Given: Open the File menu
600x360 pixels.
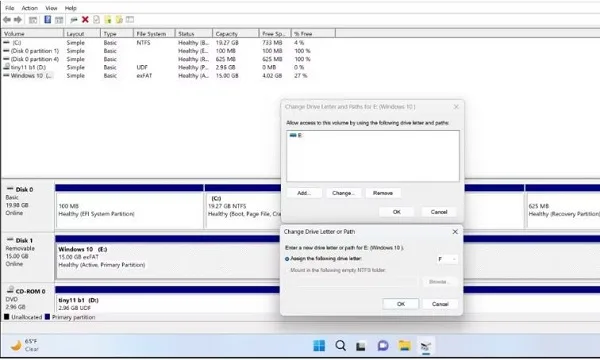Looking at the screenshot, I should 10,8.
